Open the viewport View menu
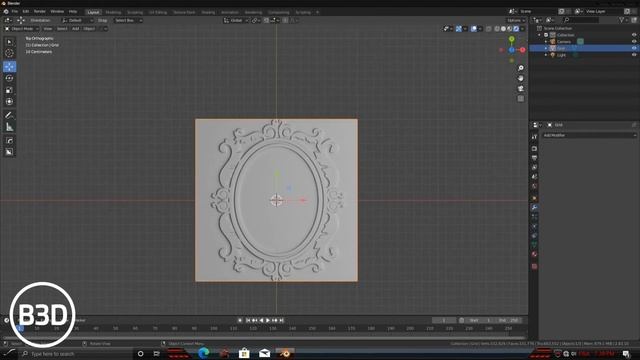Viewport: 640px width, 360px height. tap(48, 29)
